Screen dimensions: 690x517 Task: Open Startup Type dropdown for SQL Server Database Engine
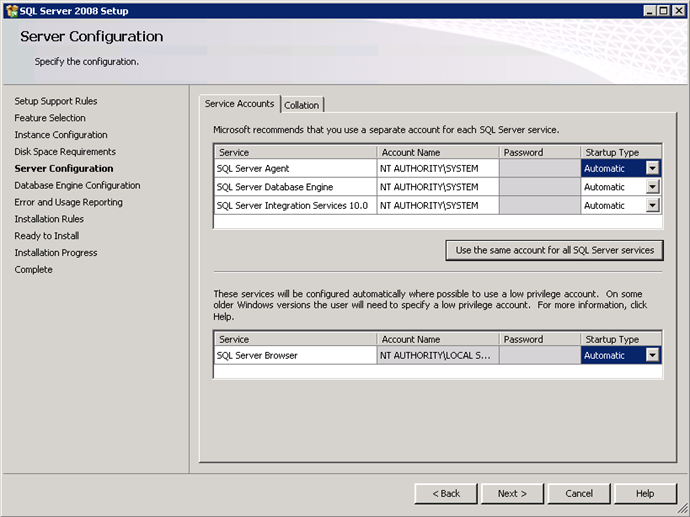tap(653, 187)
